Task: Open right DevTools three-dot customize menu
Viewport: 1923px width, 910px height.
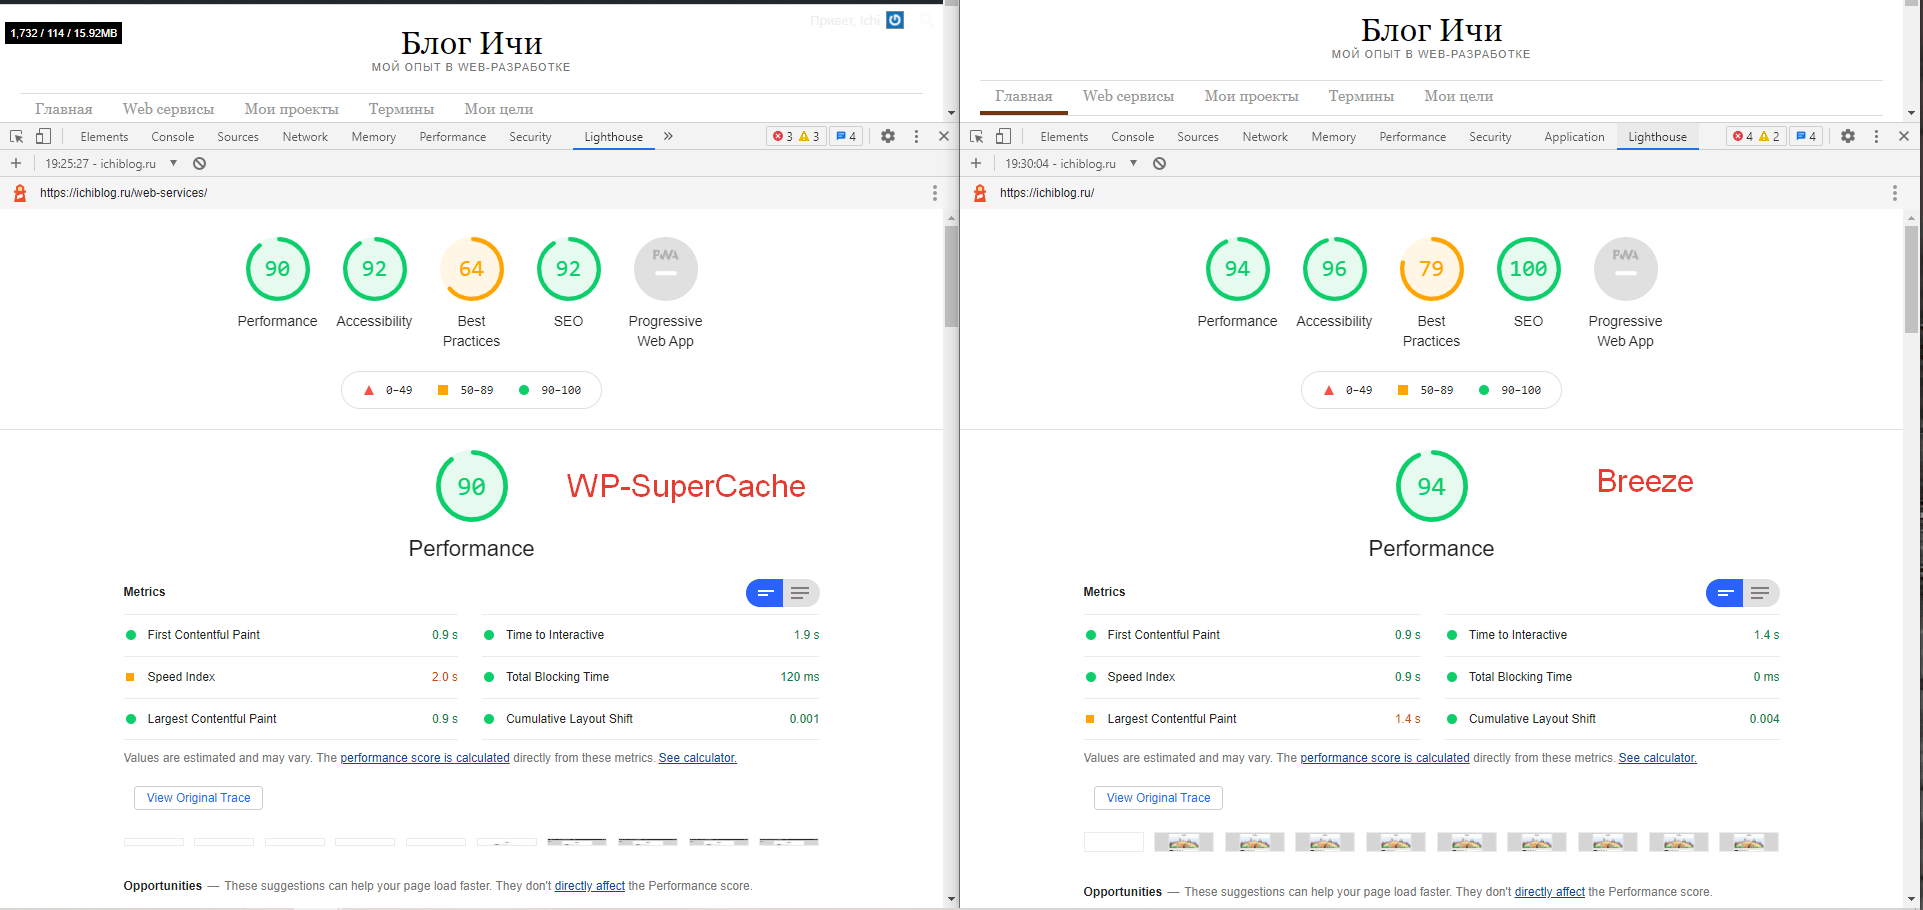Action: click(1876, 137)
